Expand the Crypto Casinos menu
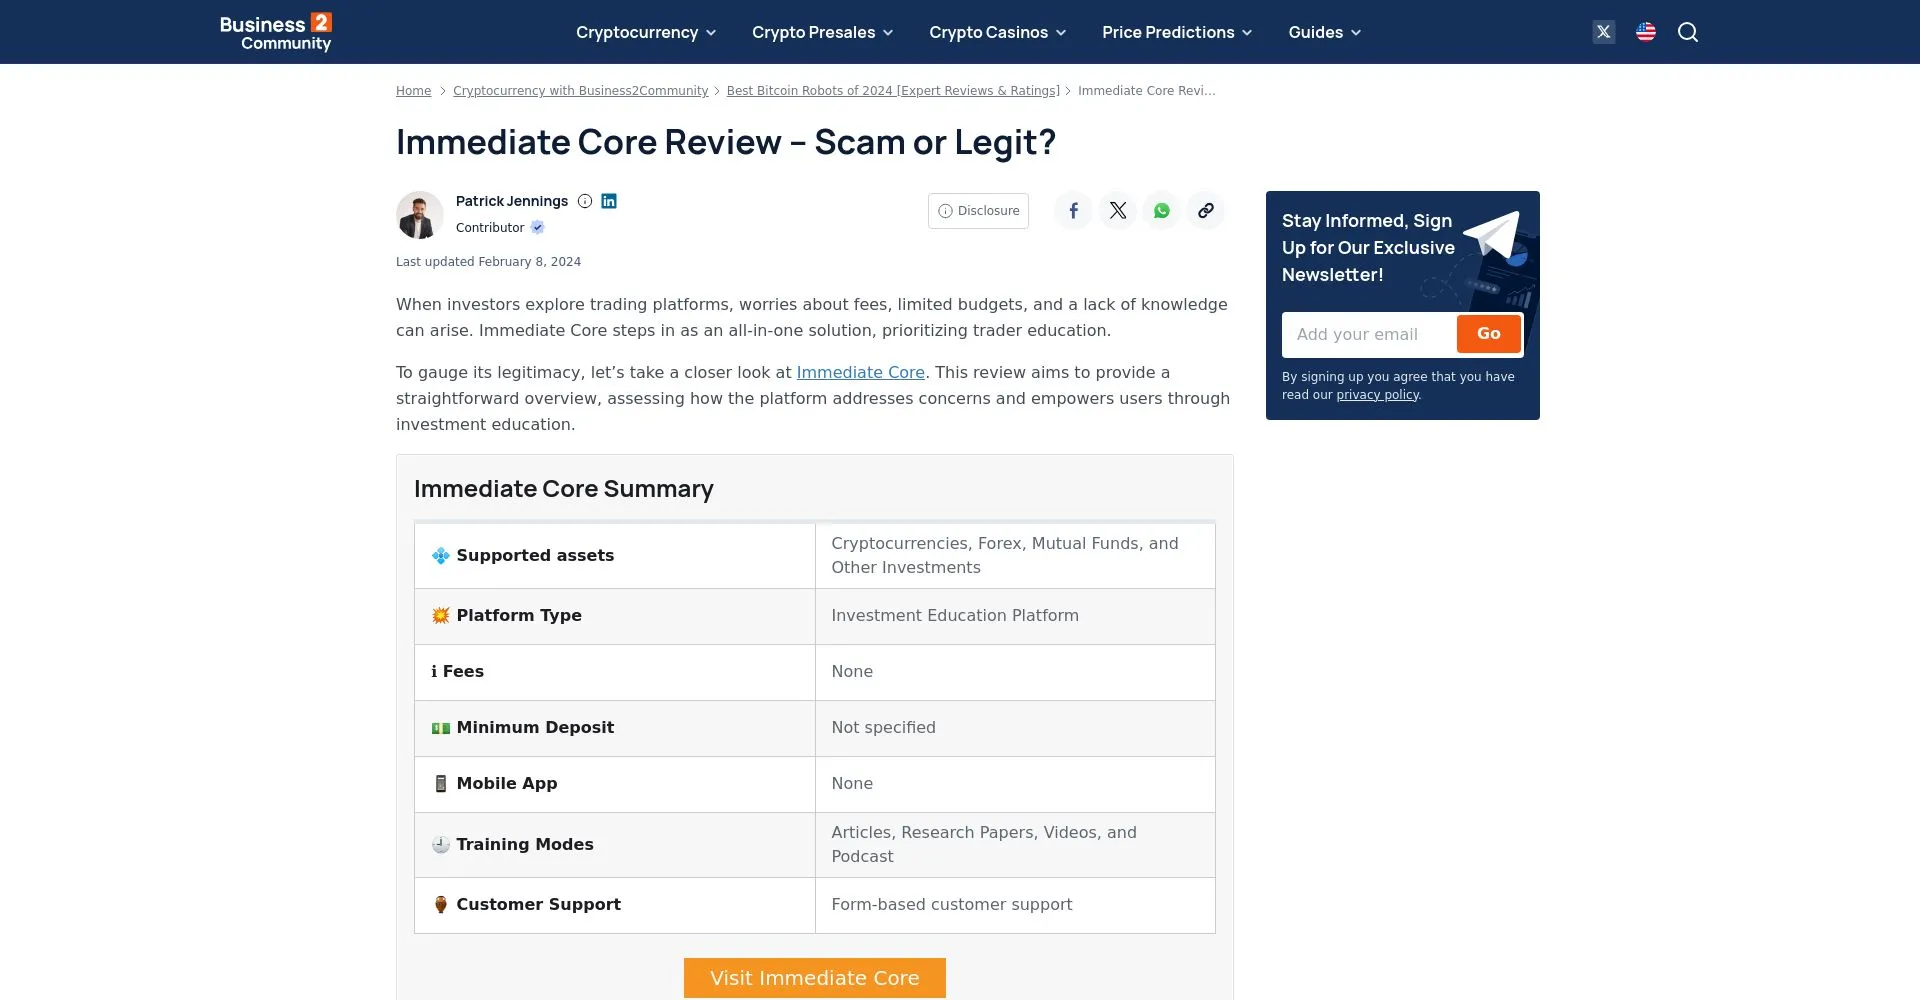The width and height of the screenshot is (1920, 1000). [x=997, y=32]
